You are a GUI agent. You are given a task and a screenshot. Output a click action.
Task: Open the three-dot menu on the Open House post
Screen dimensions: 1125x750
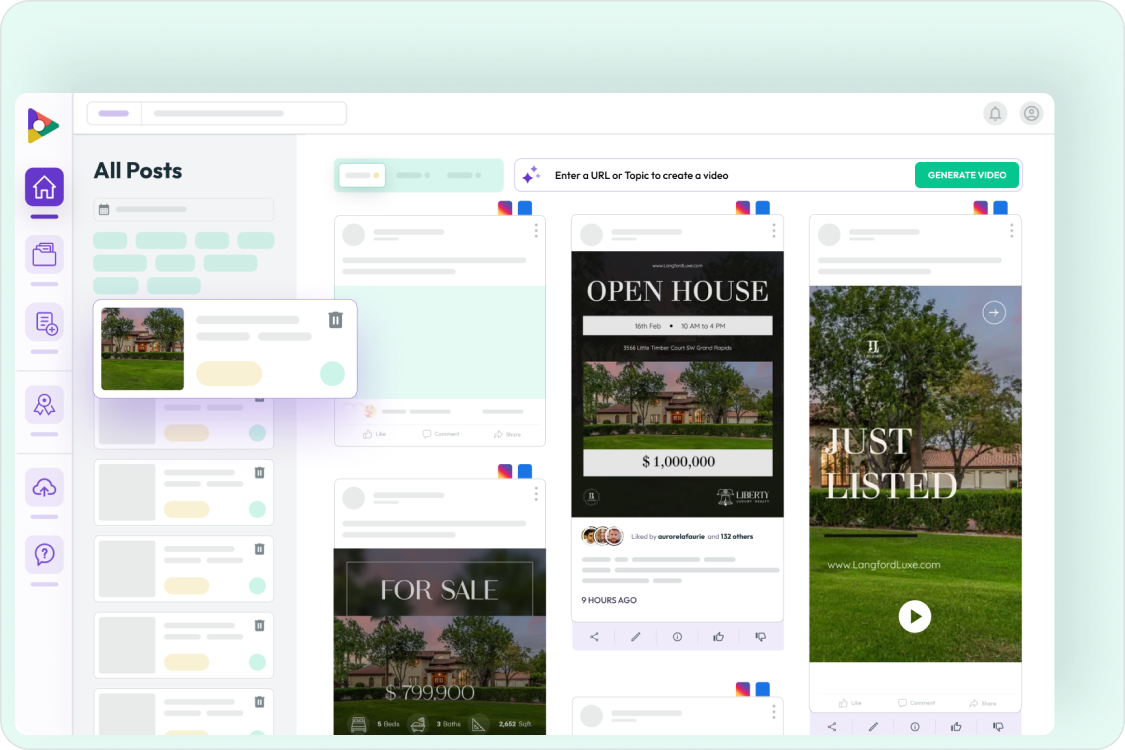(773, 231)
